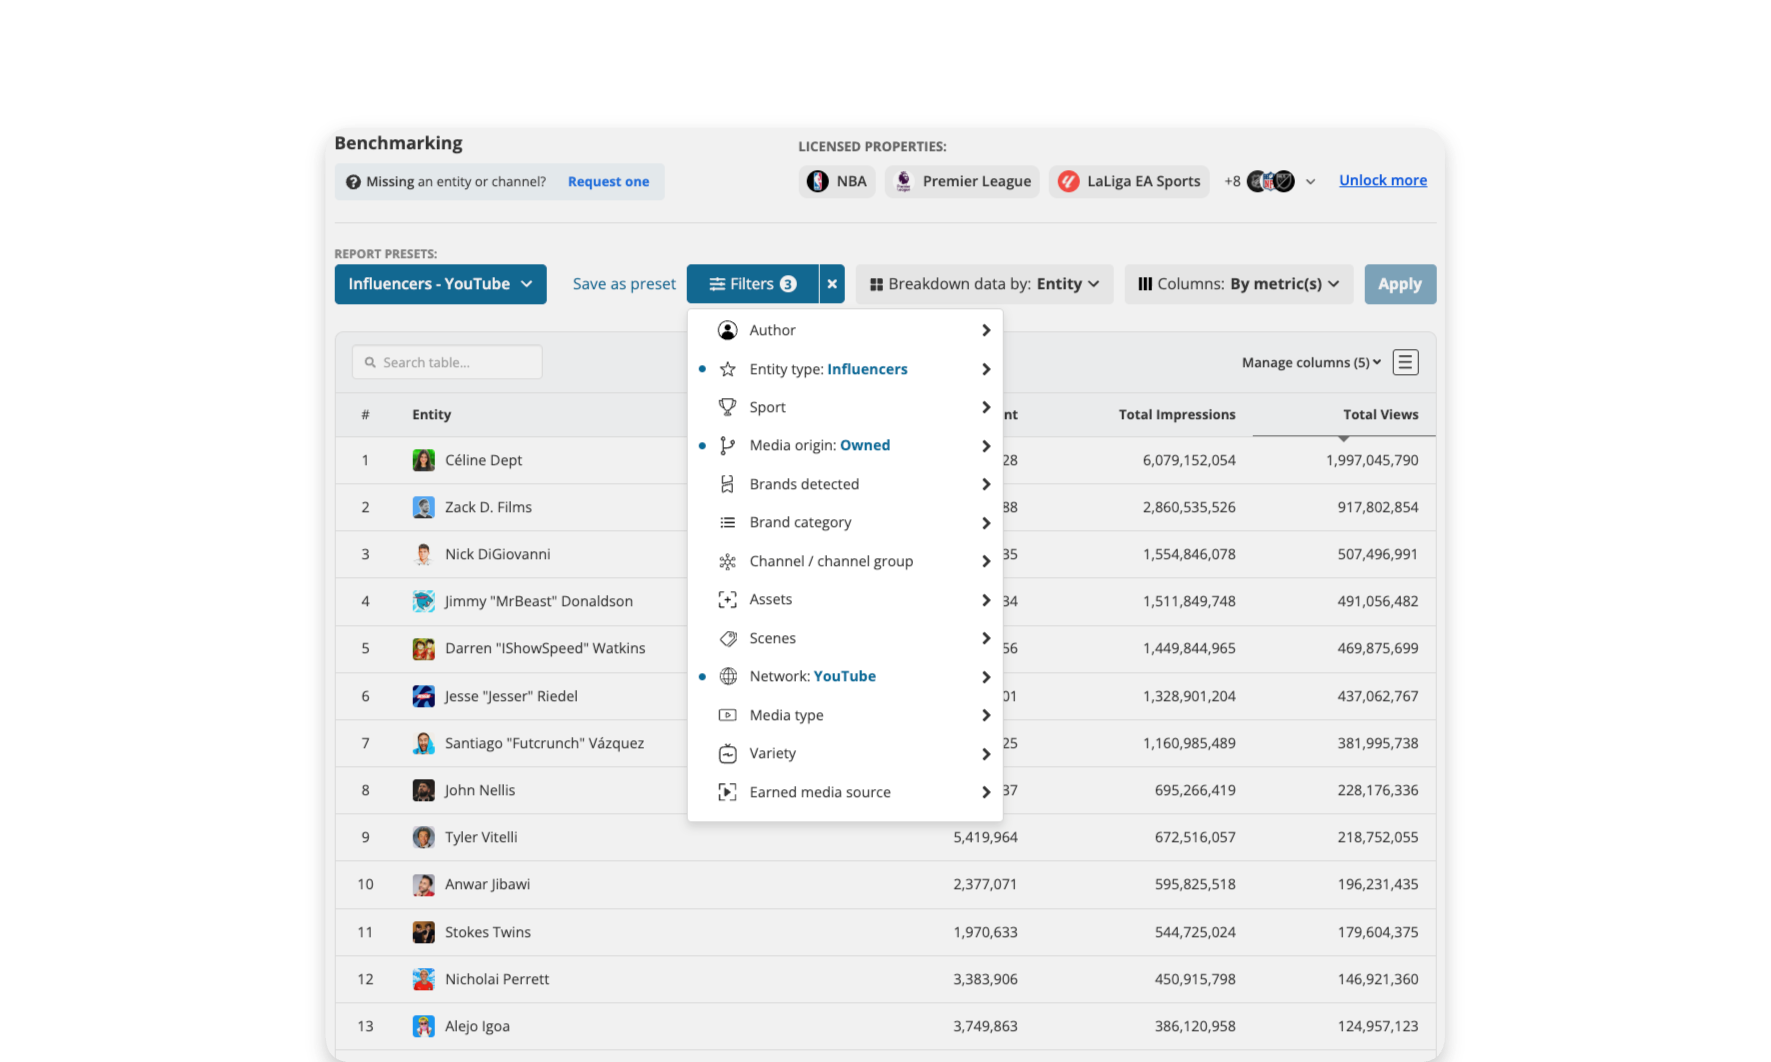Click the table density list icon
Viewport: 1771px width, 1062px height.
[x=1405, y=362]
